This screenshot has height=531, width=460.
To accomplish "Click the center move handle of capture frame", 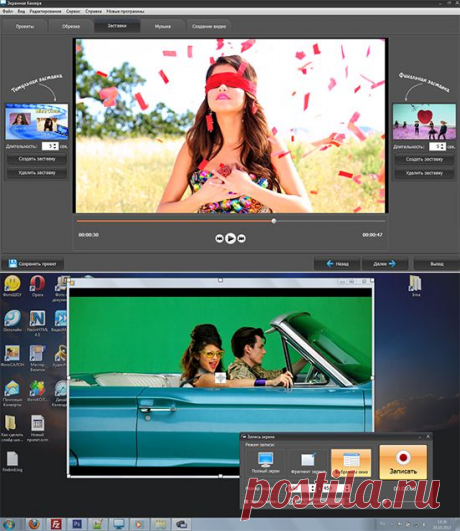I will pos(221,378).
